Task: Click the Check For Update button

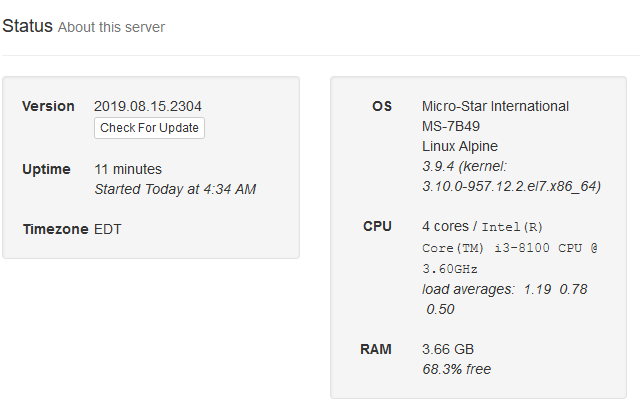Action: 149,128
